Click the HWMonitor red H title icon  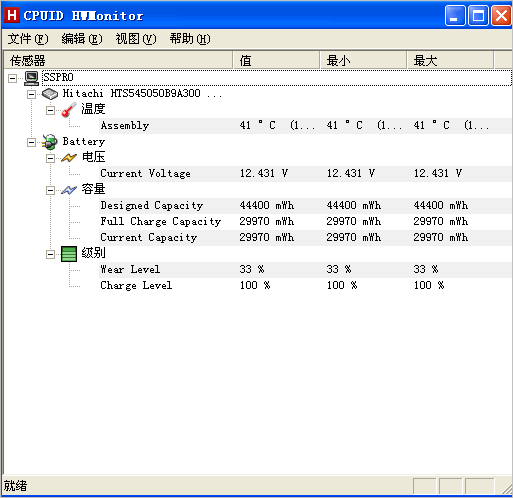(x=12, y=15)
